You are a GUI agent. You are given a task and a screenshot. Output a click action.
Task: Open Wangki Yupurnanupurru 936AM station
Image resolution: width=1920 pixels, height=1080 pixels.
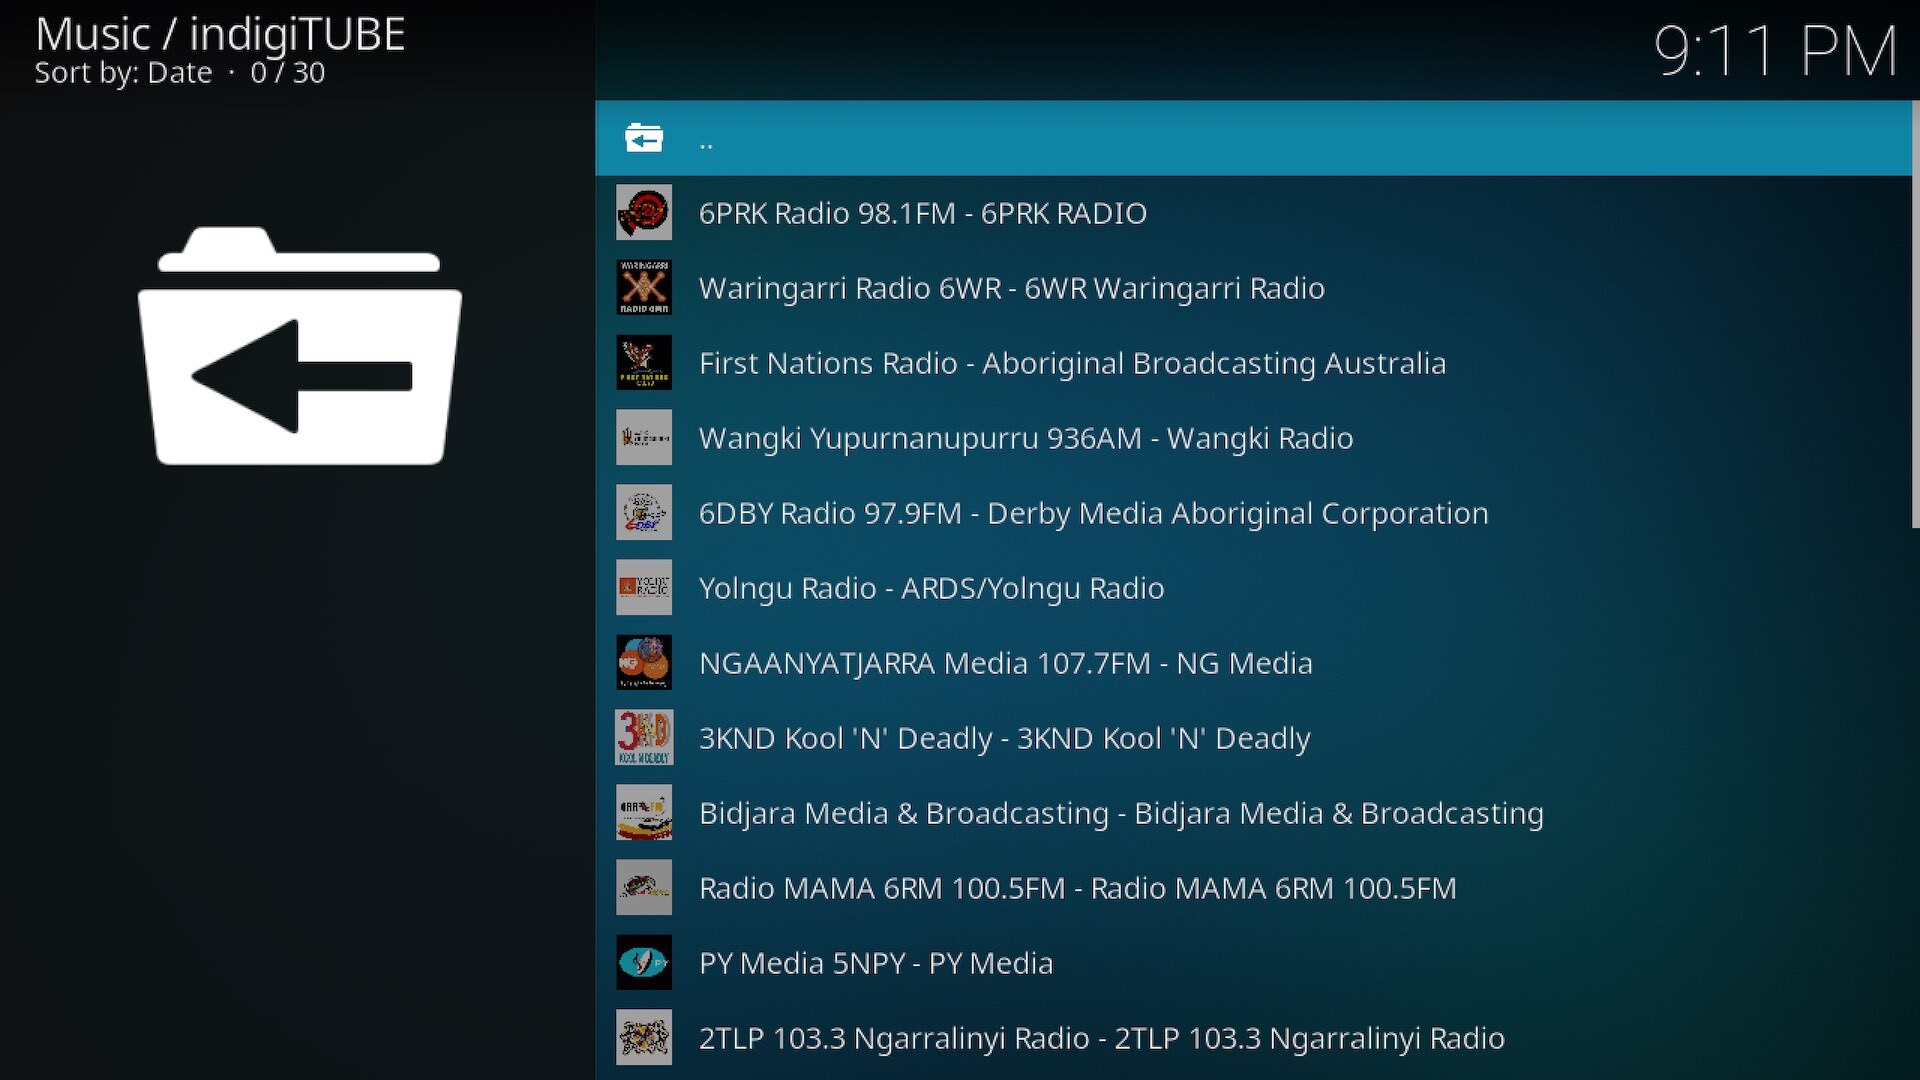(x=1025, y=438)
